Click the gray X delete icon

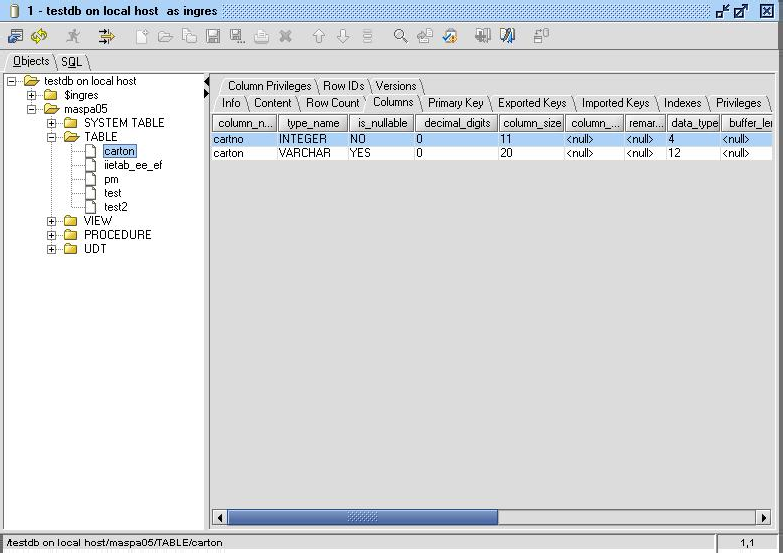pos(285,36)
